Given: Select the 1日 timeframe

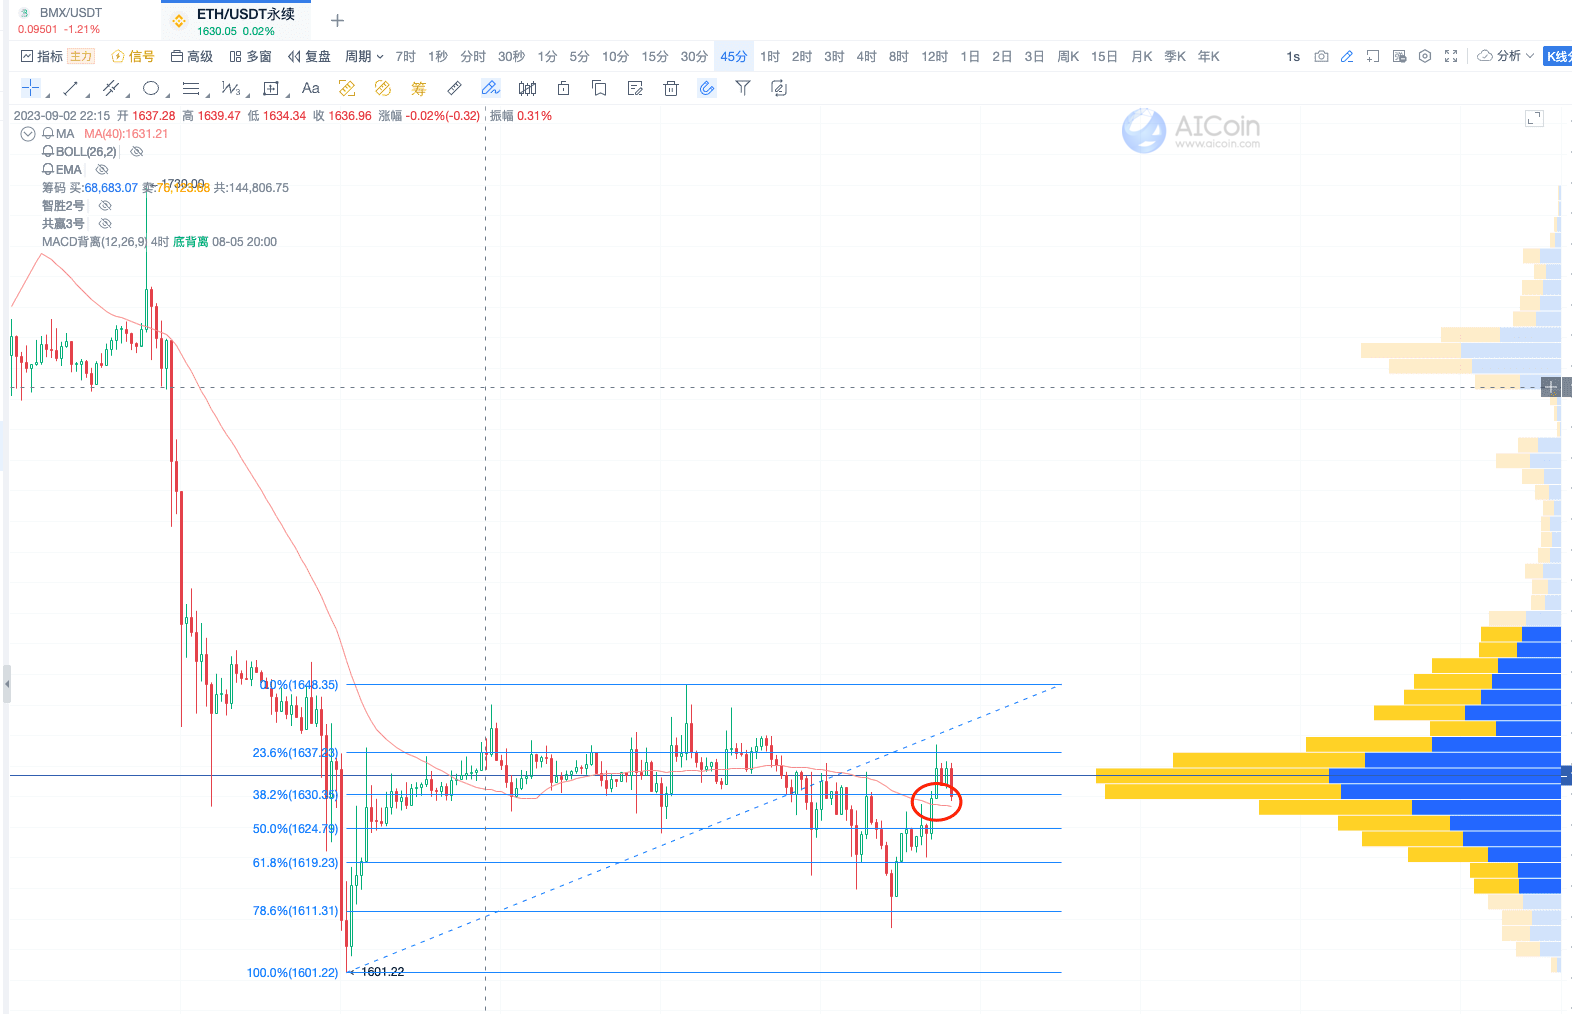Looking at the screenshot, I should pyautogui.click(x=970, y=56).
